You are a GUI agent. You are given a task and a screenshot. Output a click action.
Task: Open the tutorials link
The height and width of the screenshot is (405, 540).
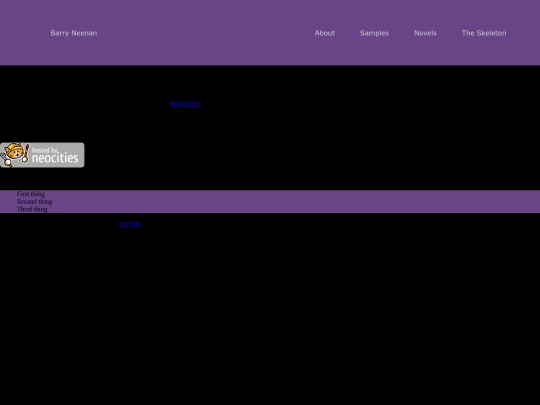pos(130,224)
